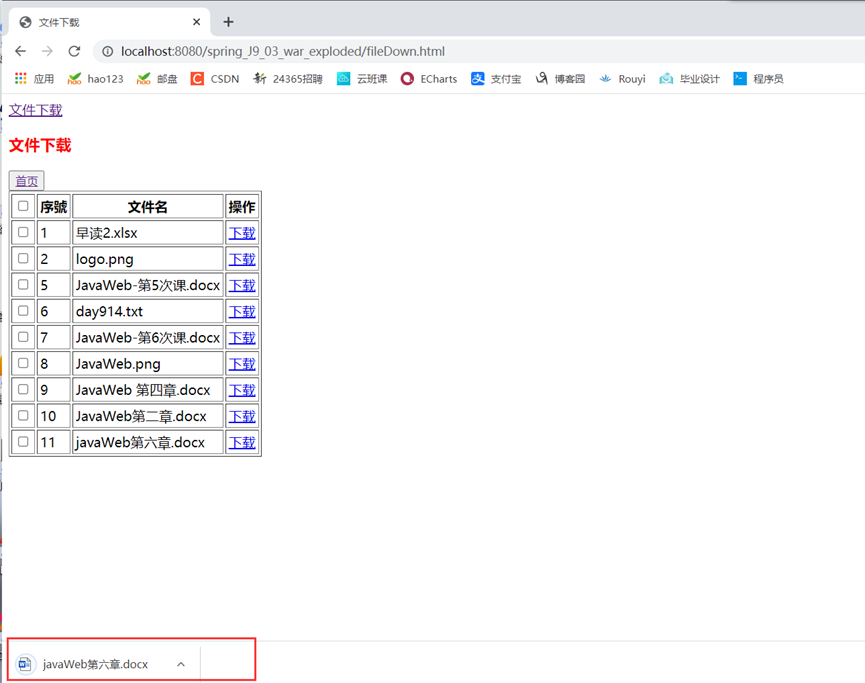The image size is (865, 683).
Task: Select the 早读2.xlsx file name cell
Action: pos(148,233)
